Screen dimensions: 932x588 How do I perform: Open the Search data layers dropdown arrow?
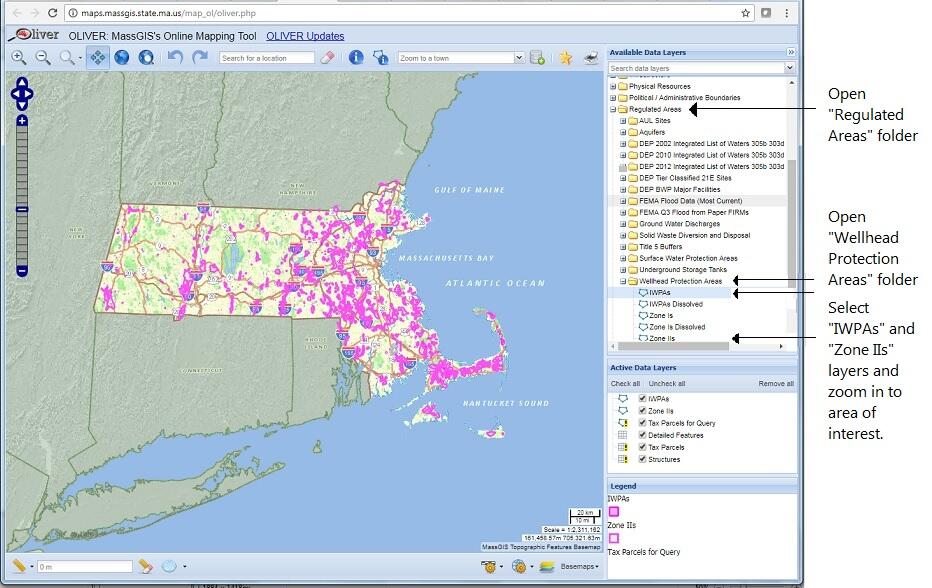click(789, 68)
